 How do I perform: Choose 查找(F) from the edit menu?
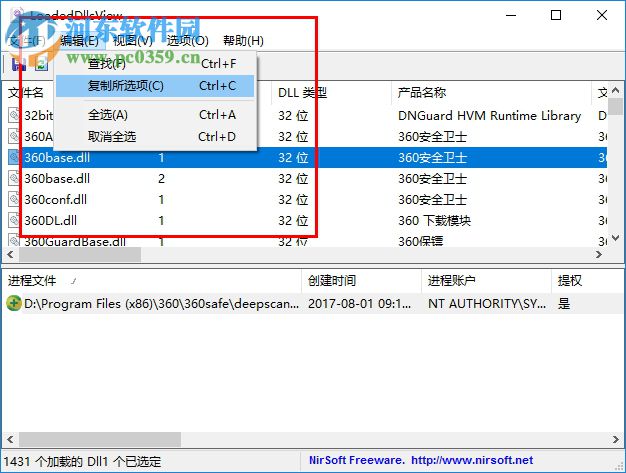pos(155,63)
